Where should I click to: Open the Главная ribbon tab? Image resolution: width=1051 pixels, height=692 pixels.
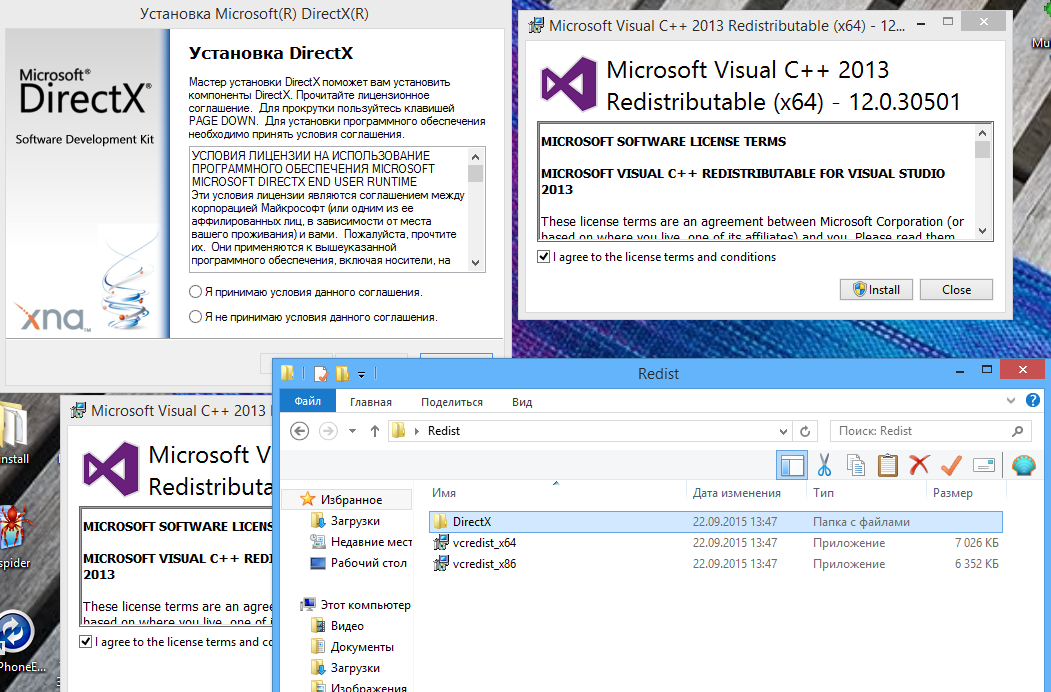tap(371, 402)
